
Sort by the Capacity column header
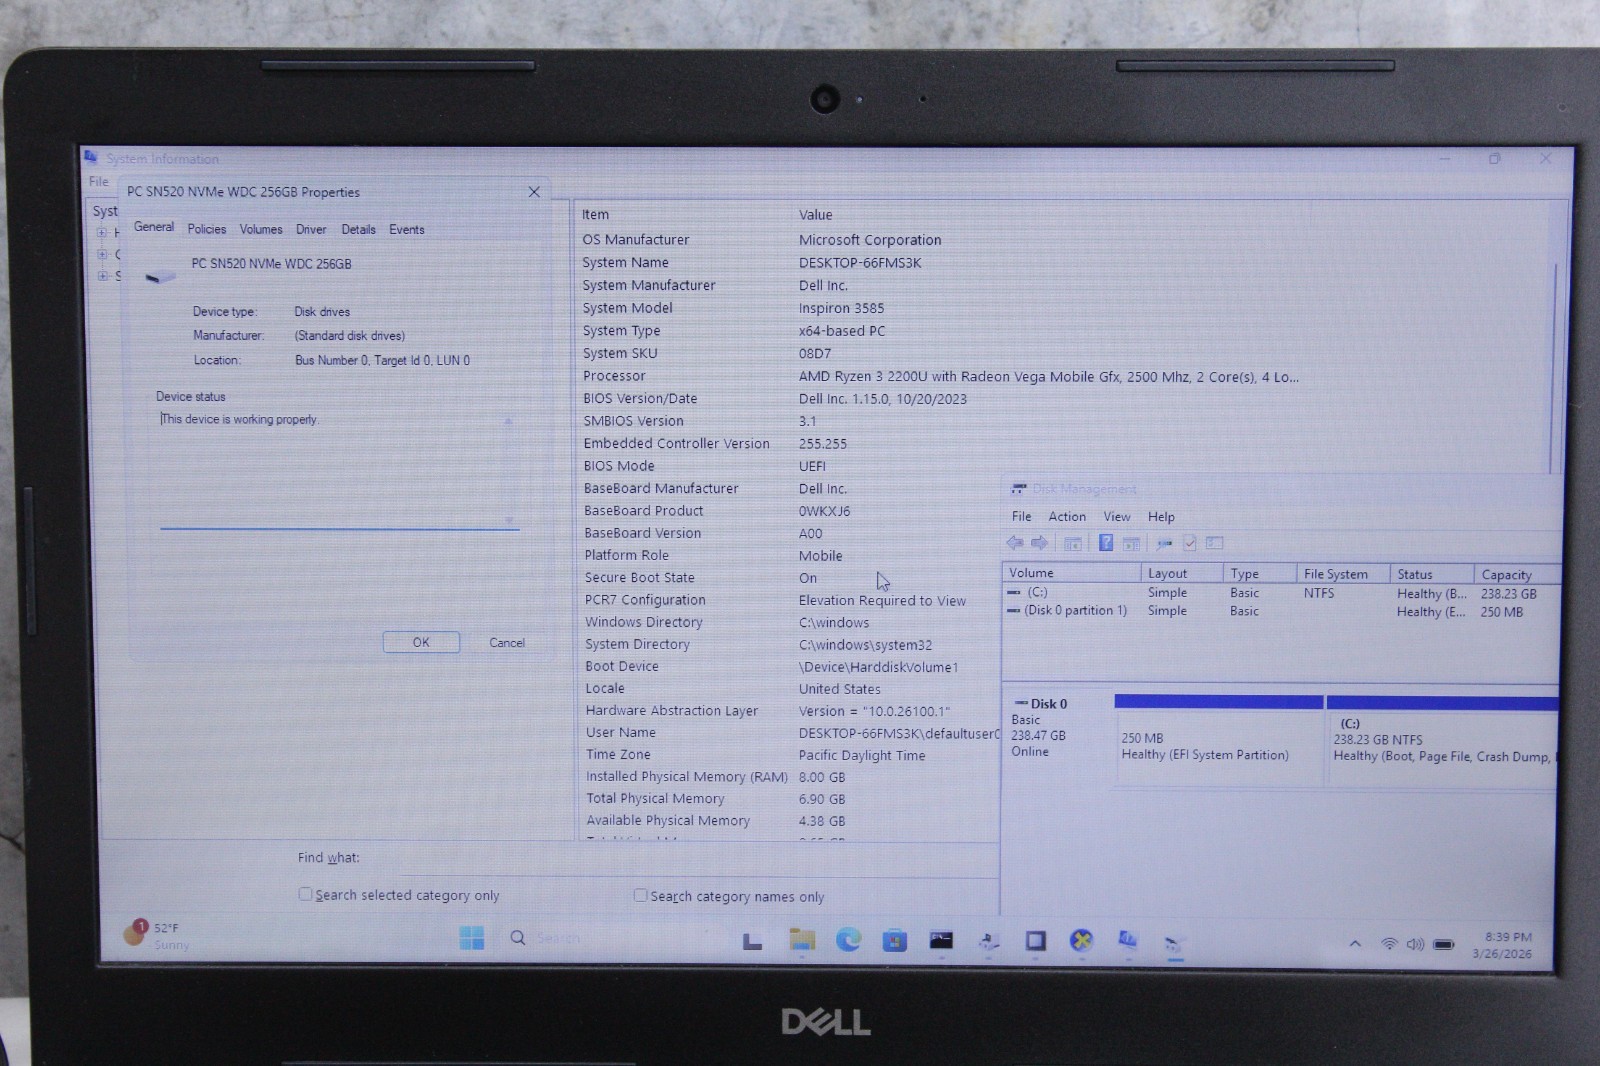(x=1516, y=574)
